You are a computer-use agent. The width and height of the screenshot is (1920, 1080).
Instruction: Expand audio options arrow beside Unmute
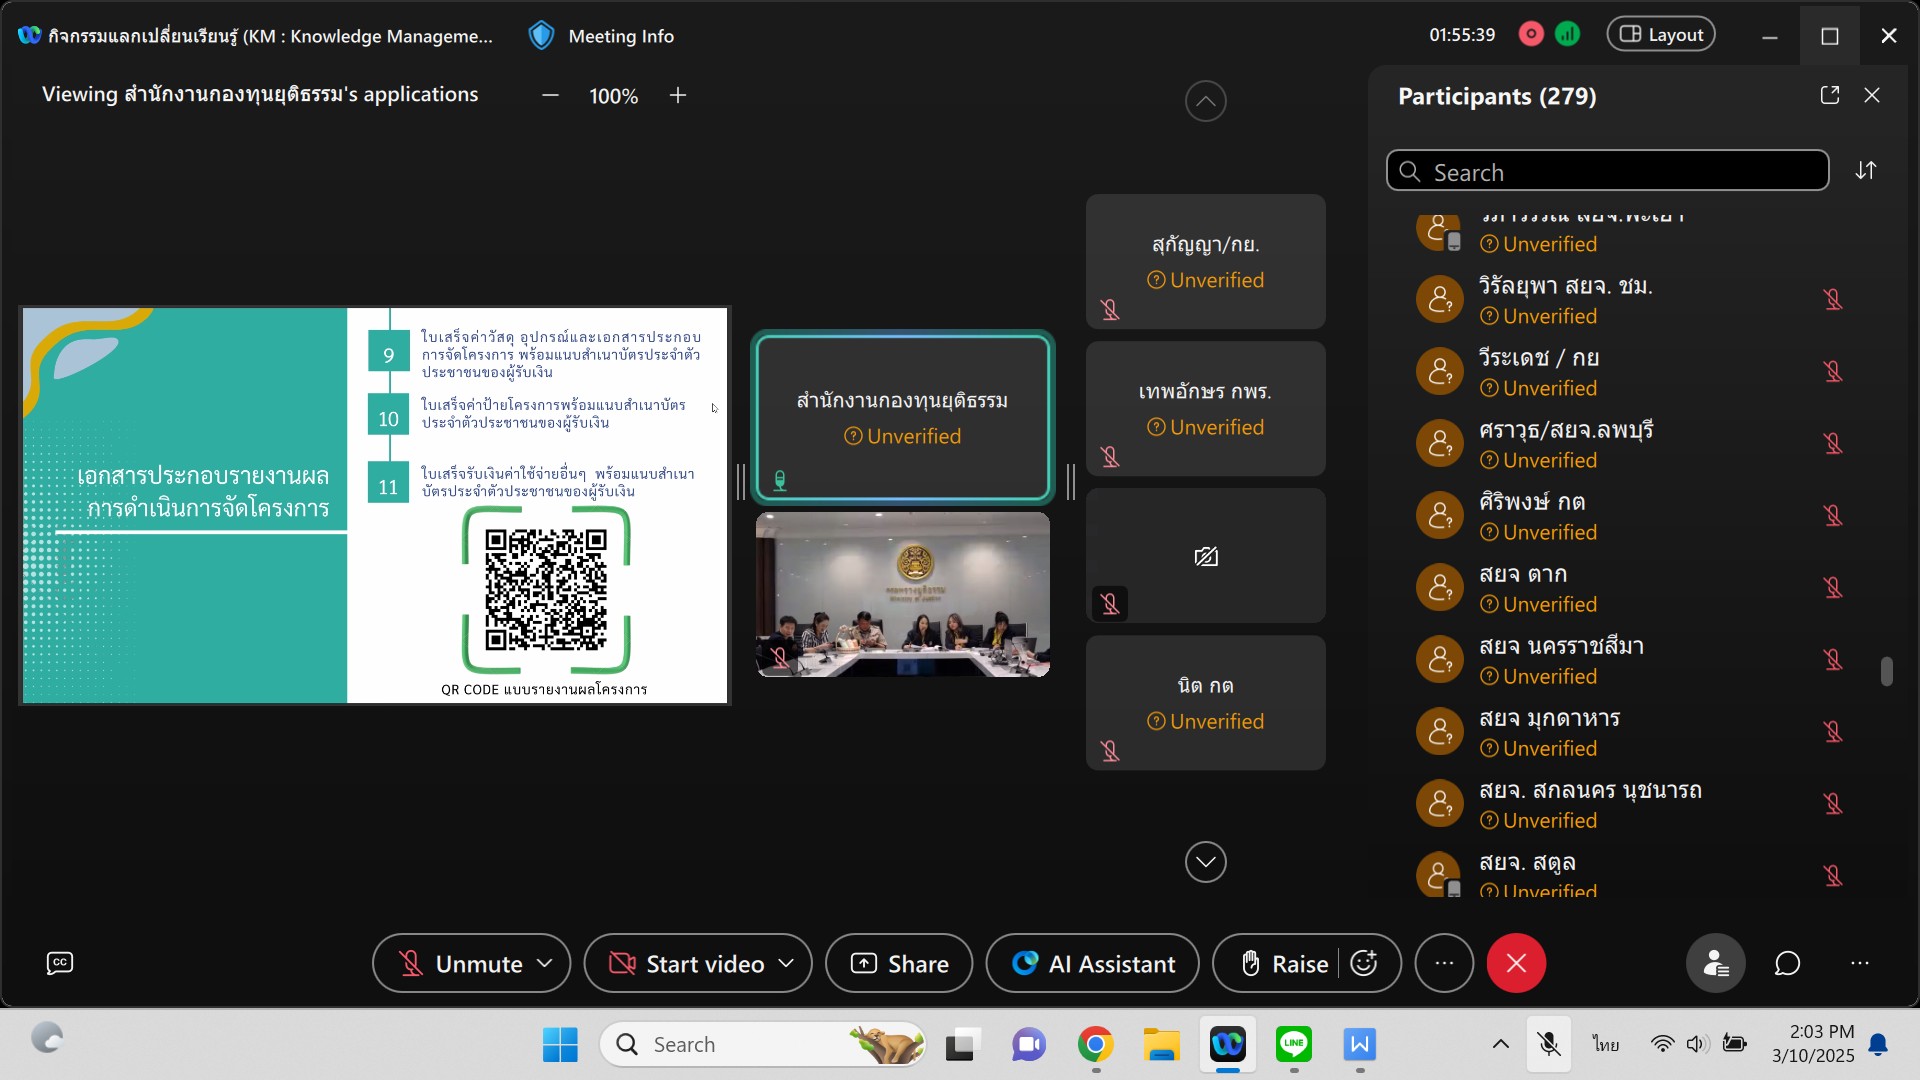[x=545, y=963]
